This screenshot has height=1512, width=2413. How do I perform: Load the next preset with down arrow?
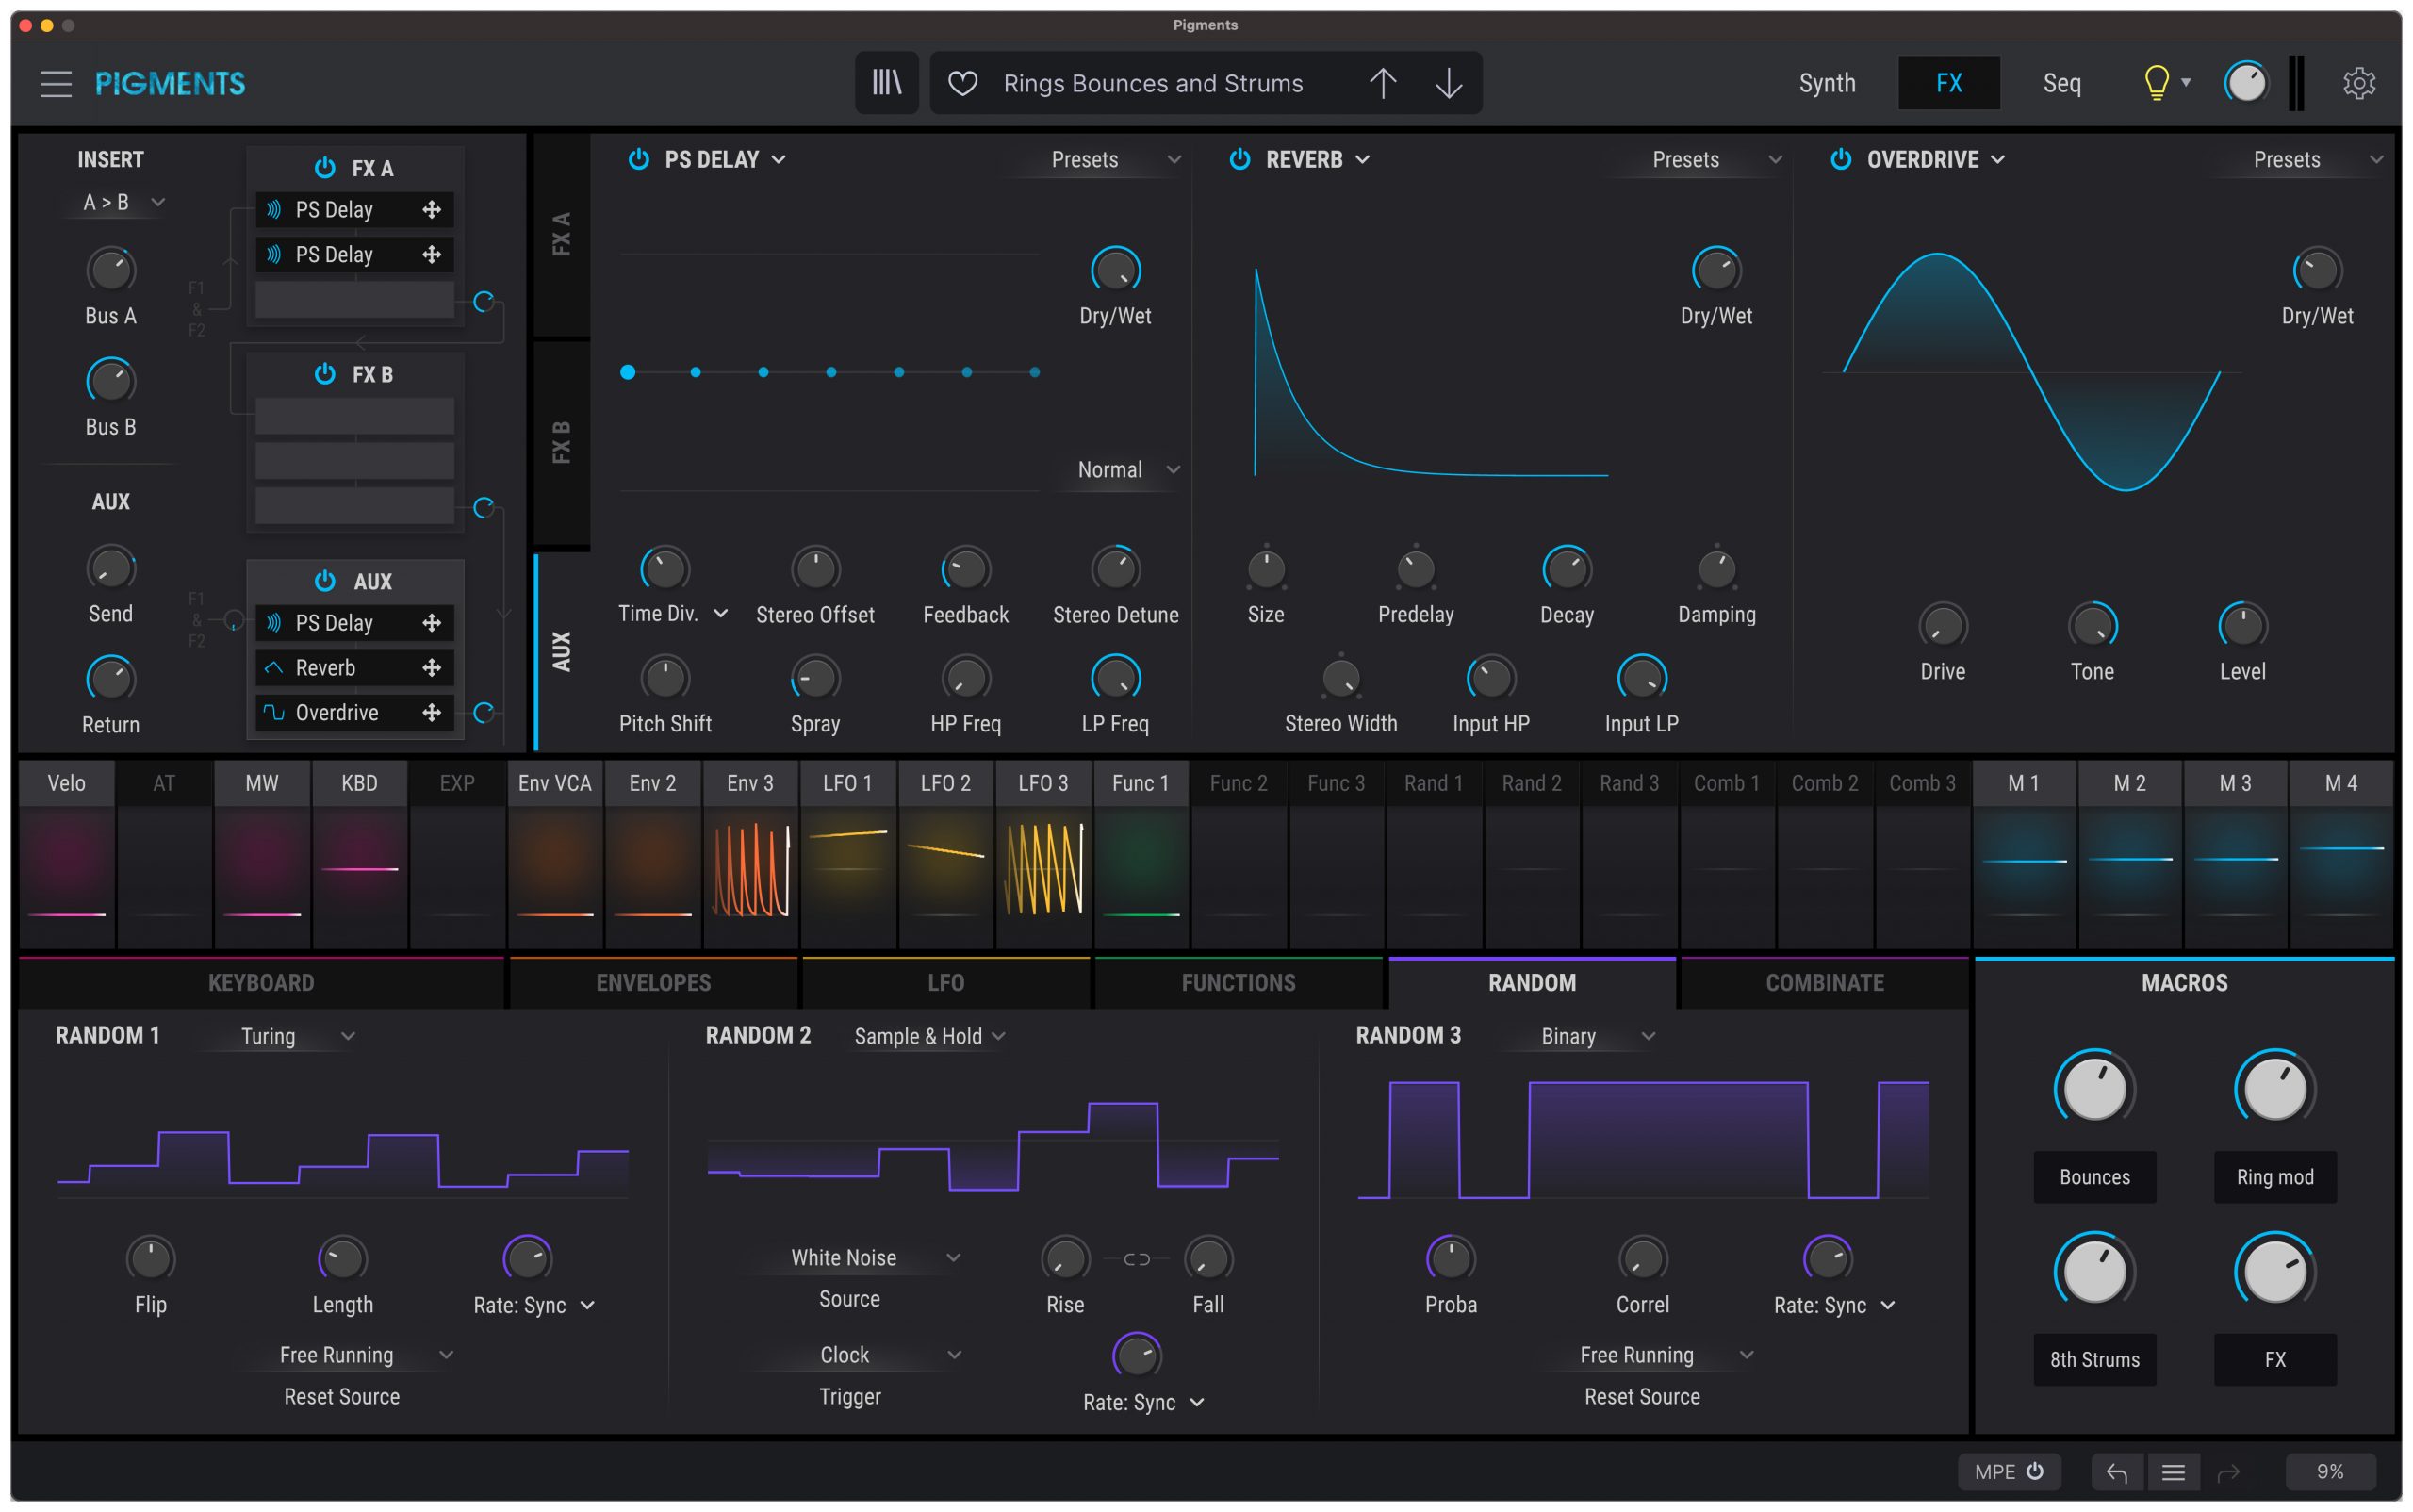tap(1448, 83)
